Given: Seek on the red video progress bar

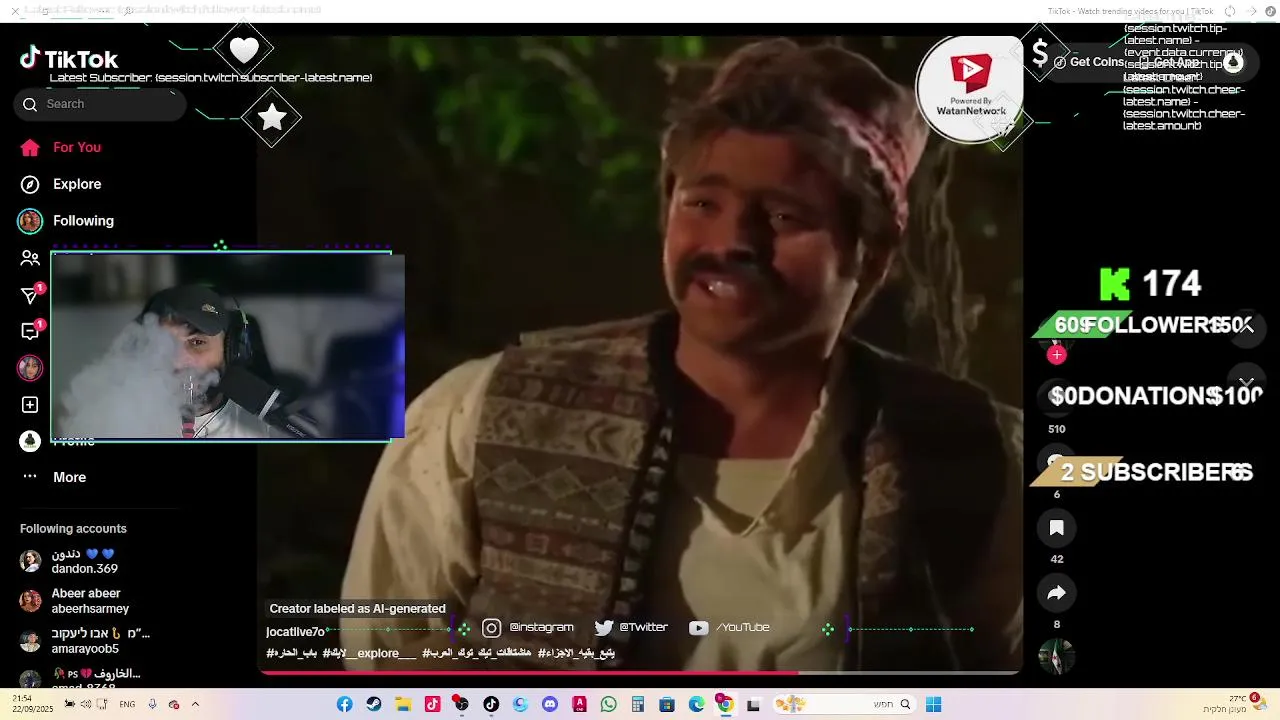Looking at the screenshot, I should (x=640, y=673).
